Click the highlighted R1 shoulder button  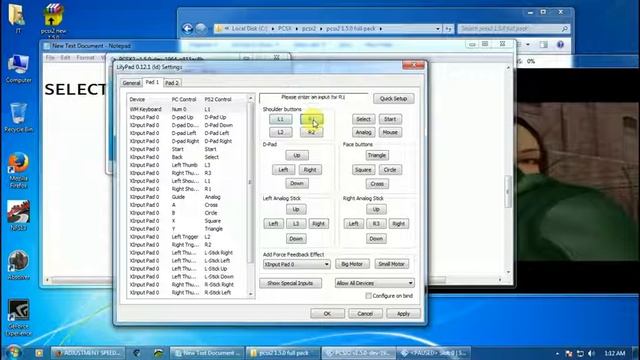[x=312, y=119]
